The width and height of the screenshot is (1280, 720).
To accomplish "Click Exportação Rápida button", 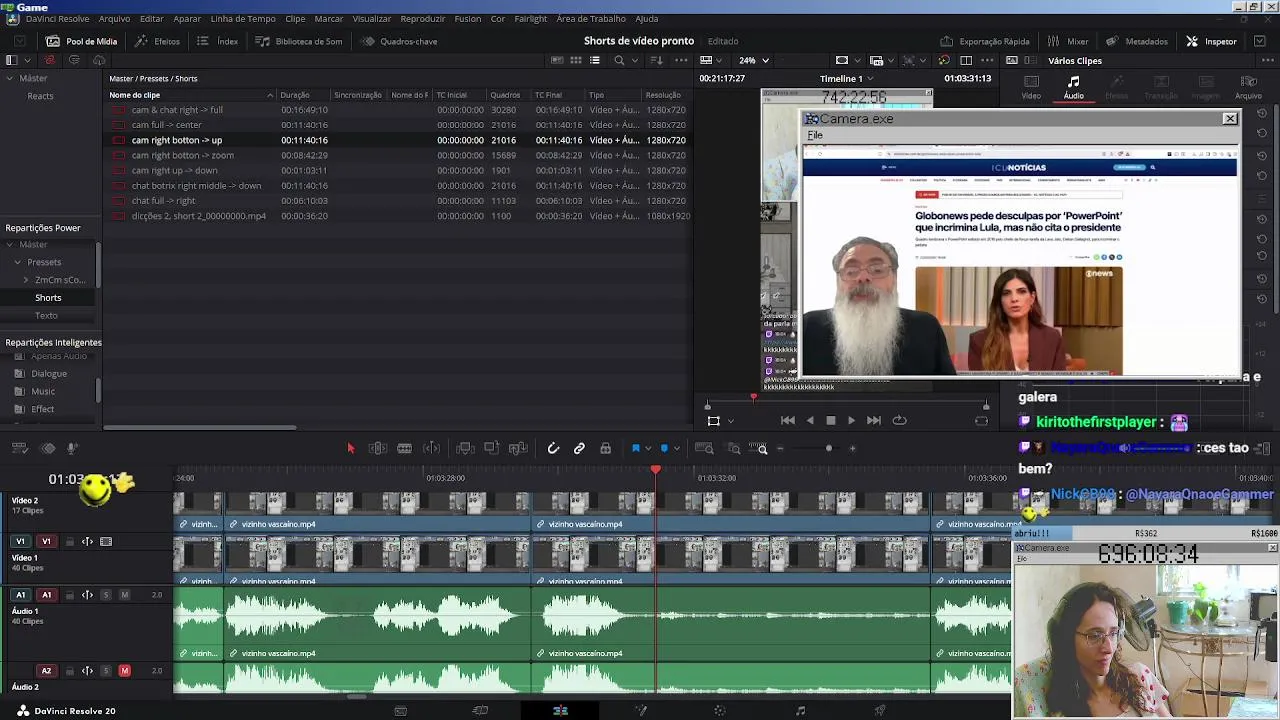I will (985, 41).
